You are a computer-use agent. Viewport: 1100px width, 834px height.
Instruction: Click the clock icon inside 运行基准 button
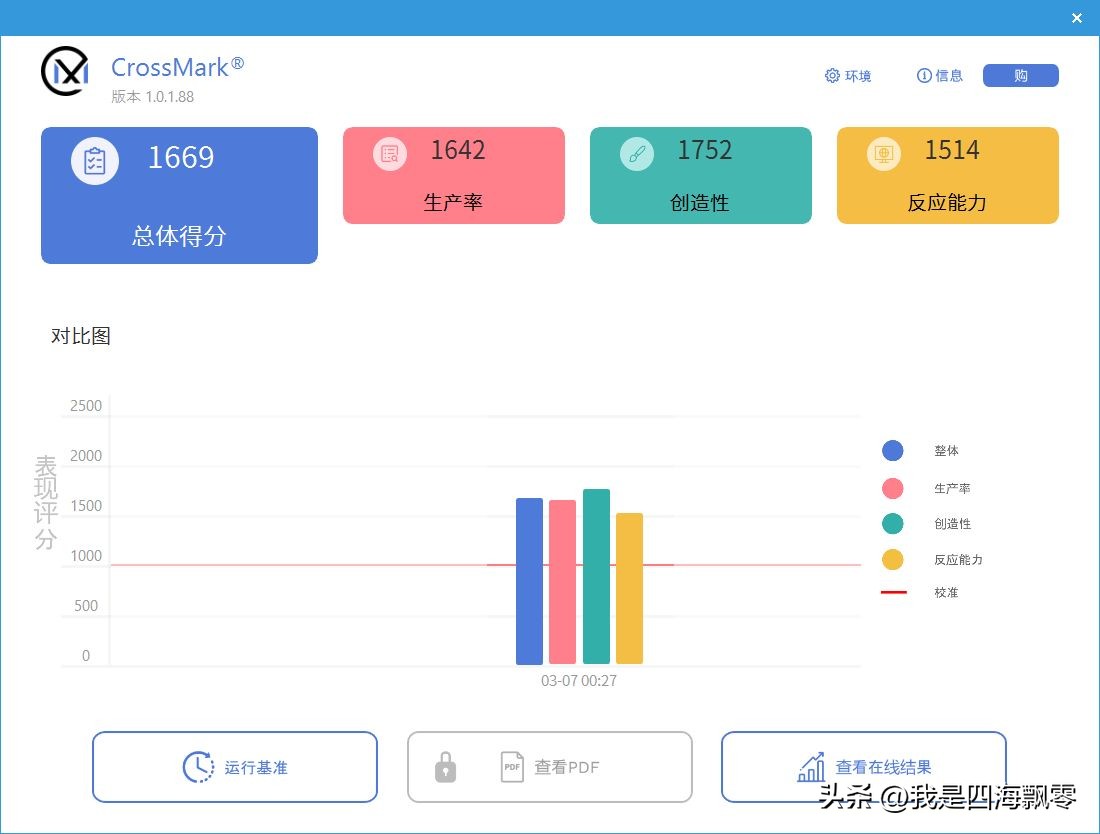tap(198, 767)
